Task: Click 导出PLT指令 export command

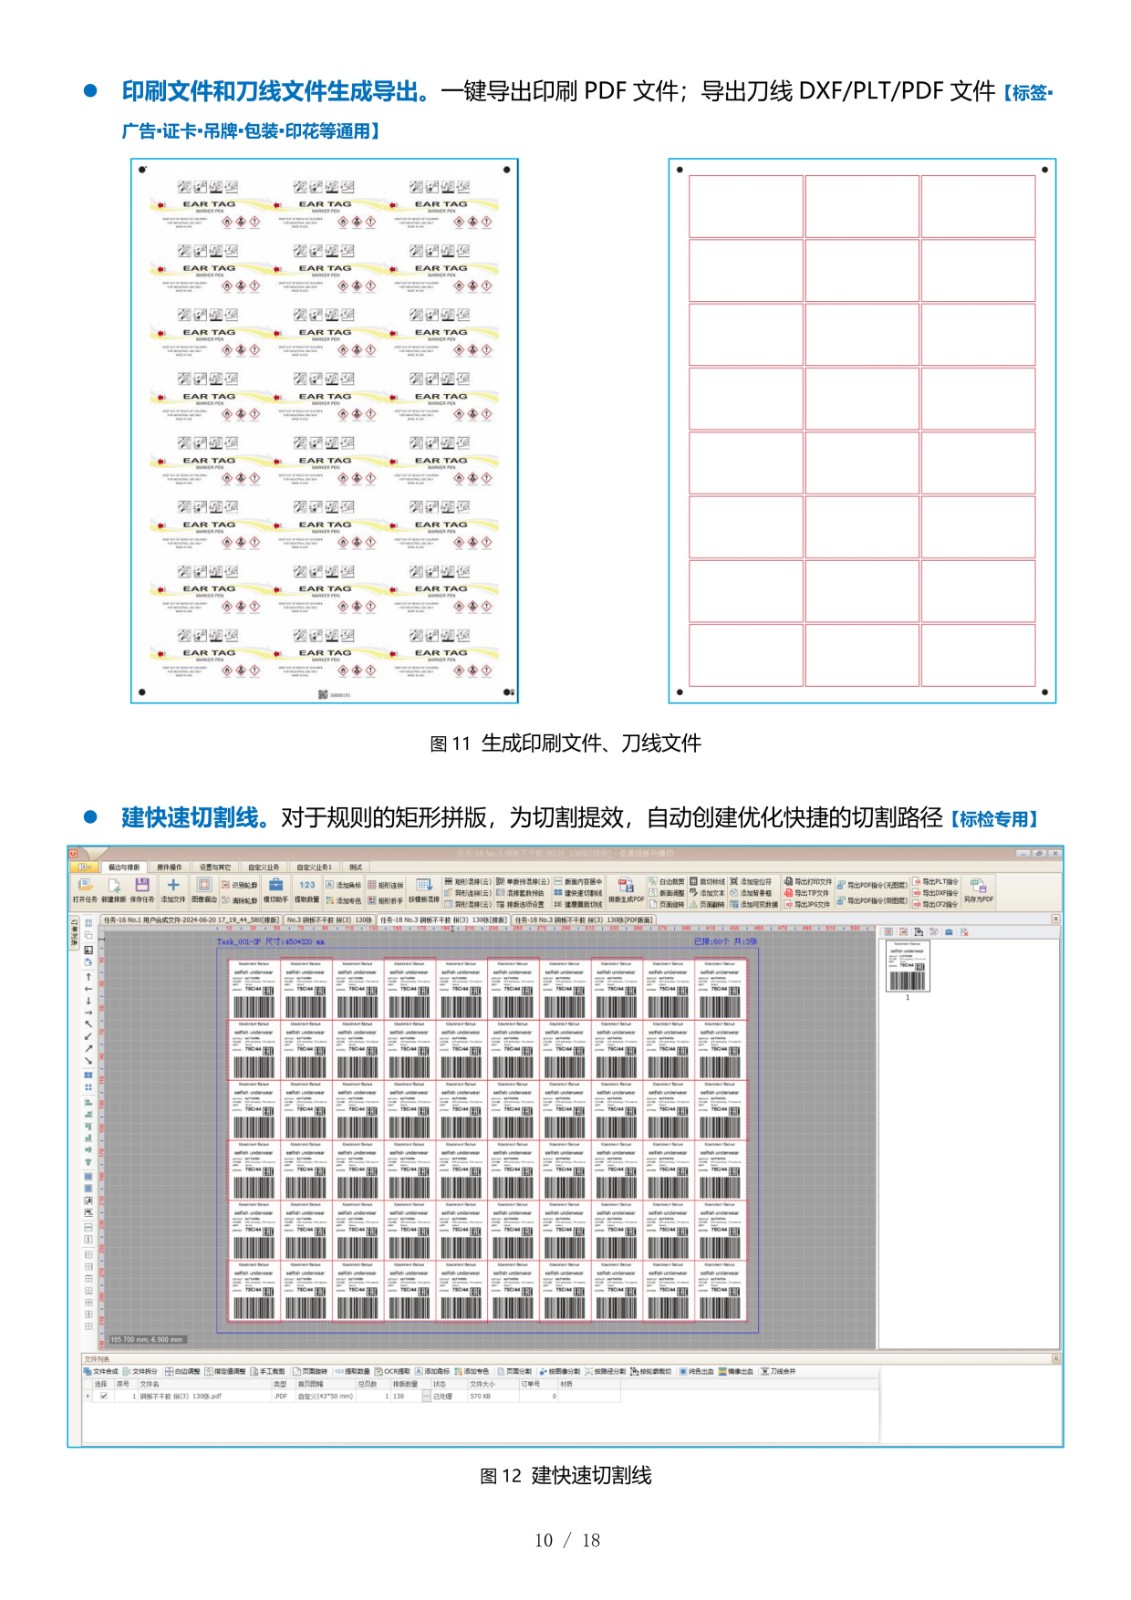Action: [x=936, y=882]
